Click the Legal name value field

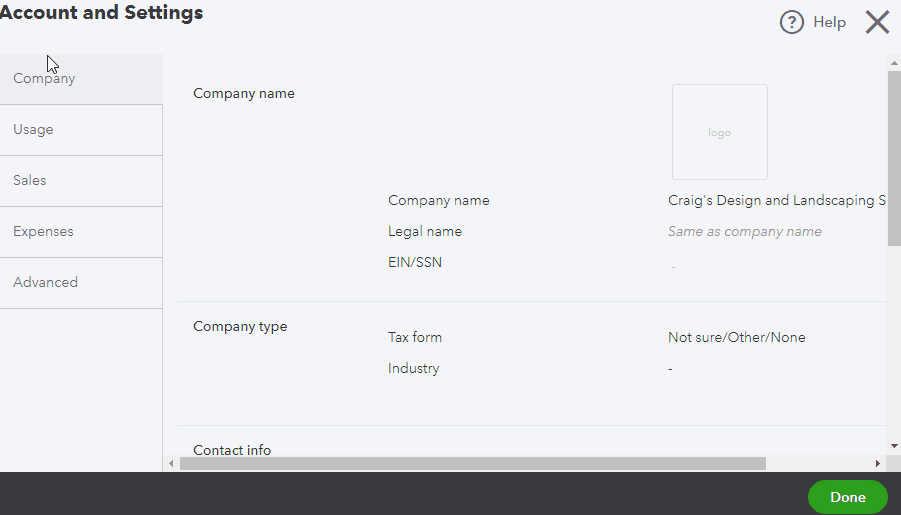pyautogui.click(x=744, y=231)
